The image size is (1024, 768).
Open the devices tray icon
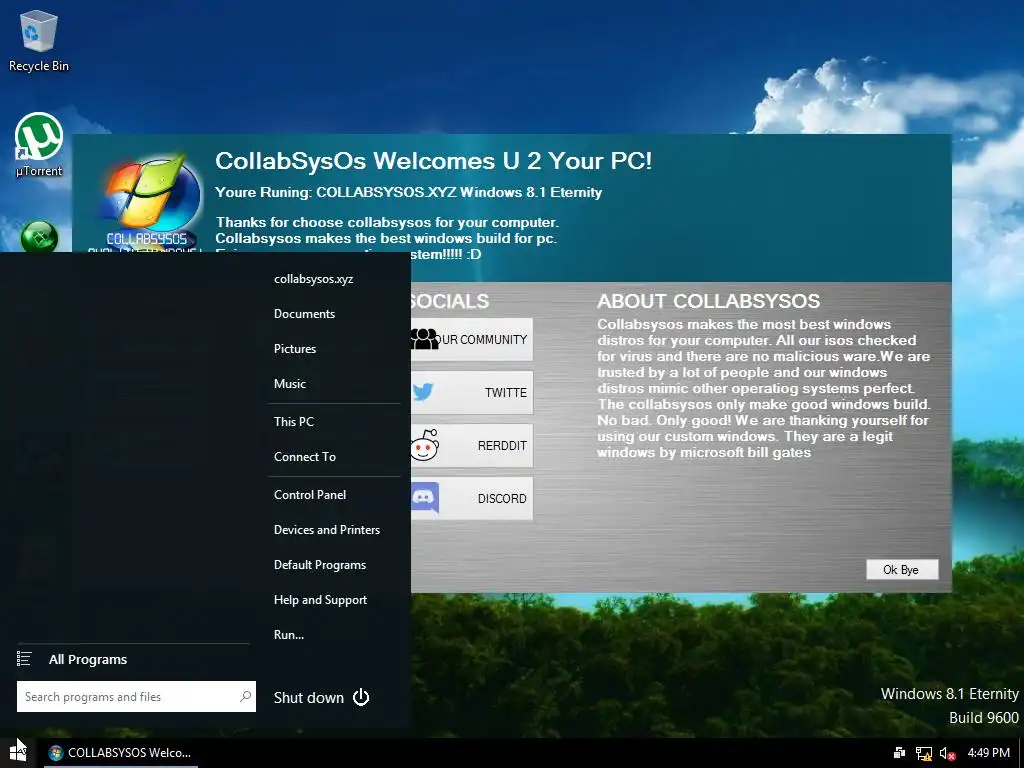[x=899, y=753]
